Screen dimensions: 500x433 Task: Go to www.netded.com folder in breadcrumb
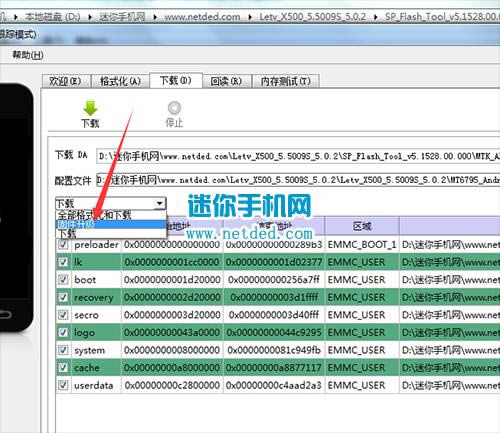202,17
